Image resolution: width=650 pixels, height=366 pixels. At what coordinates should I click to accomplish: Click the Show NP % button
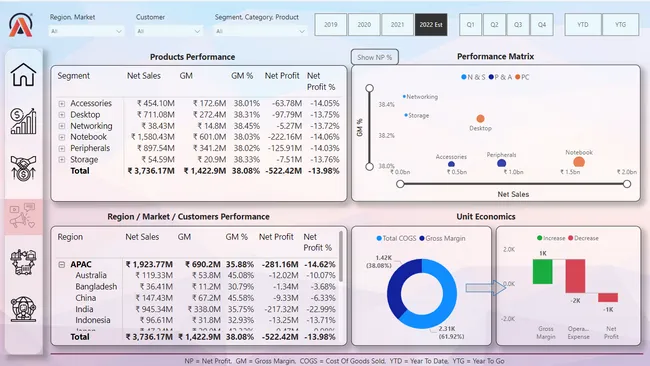tap(375, 57)
